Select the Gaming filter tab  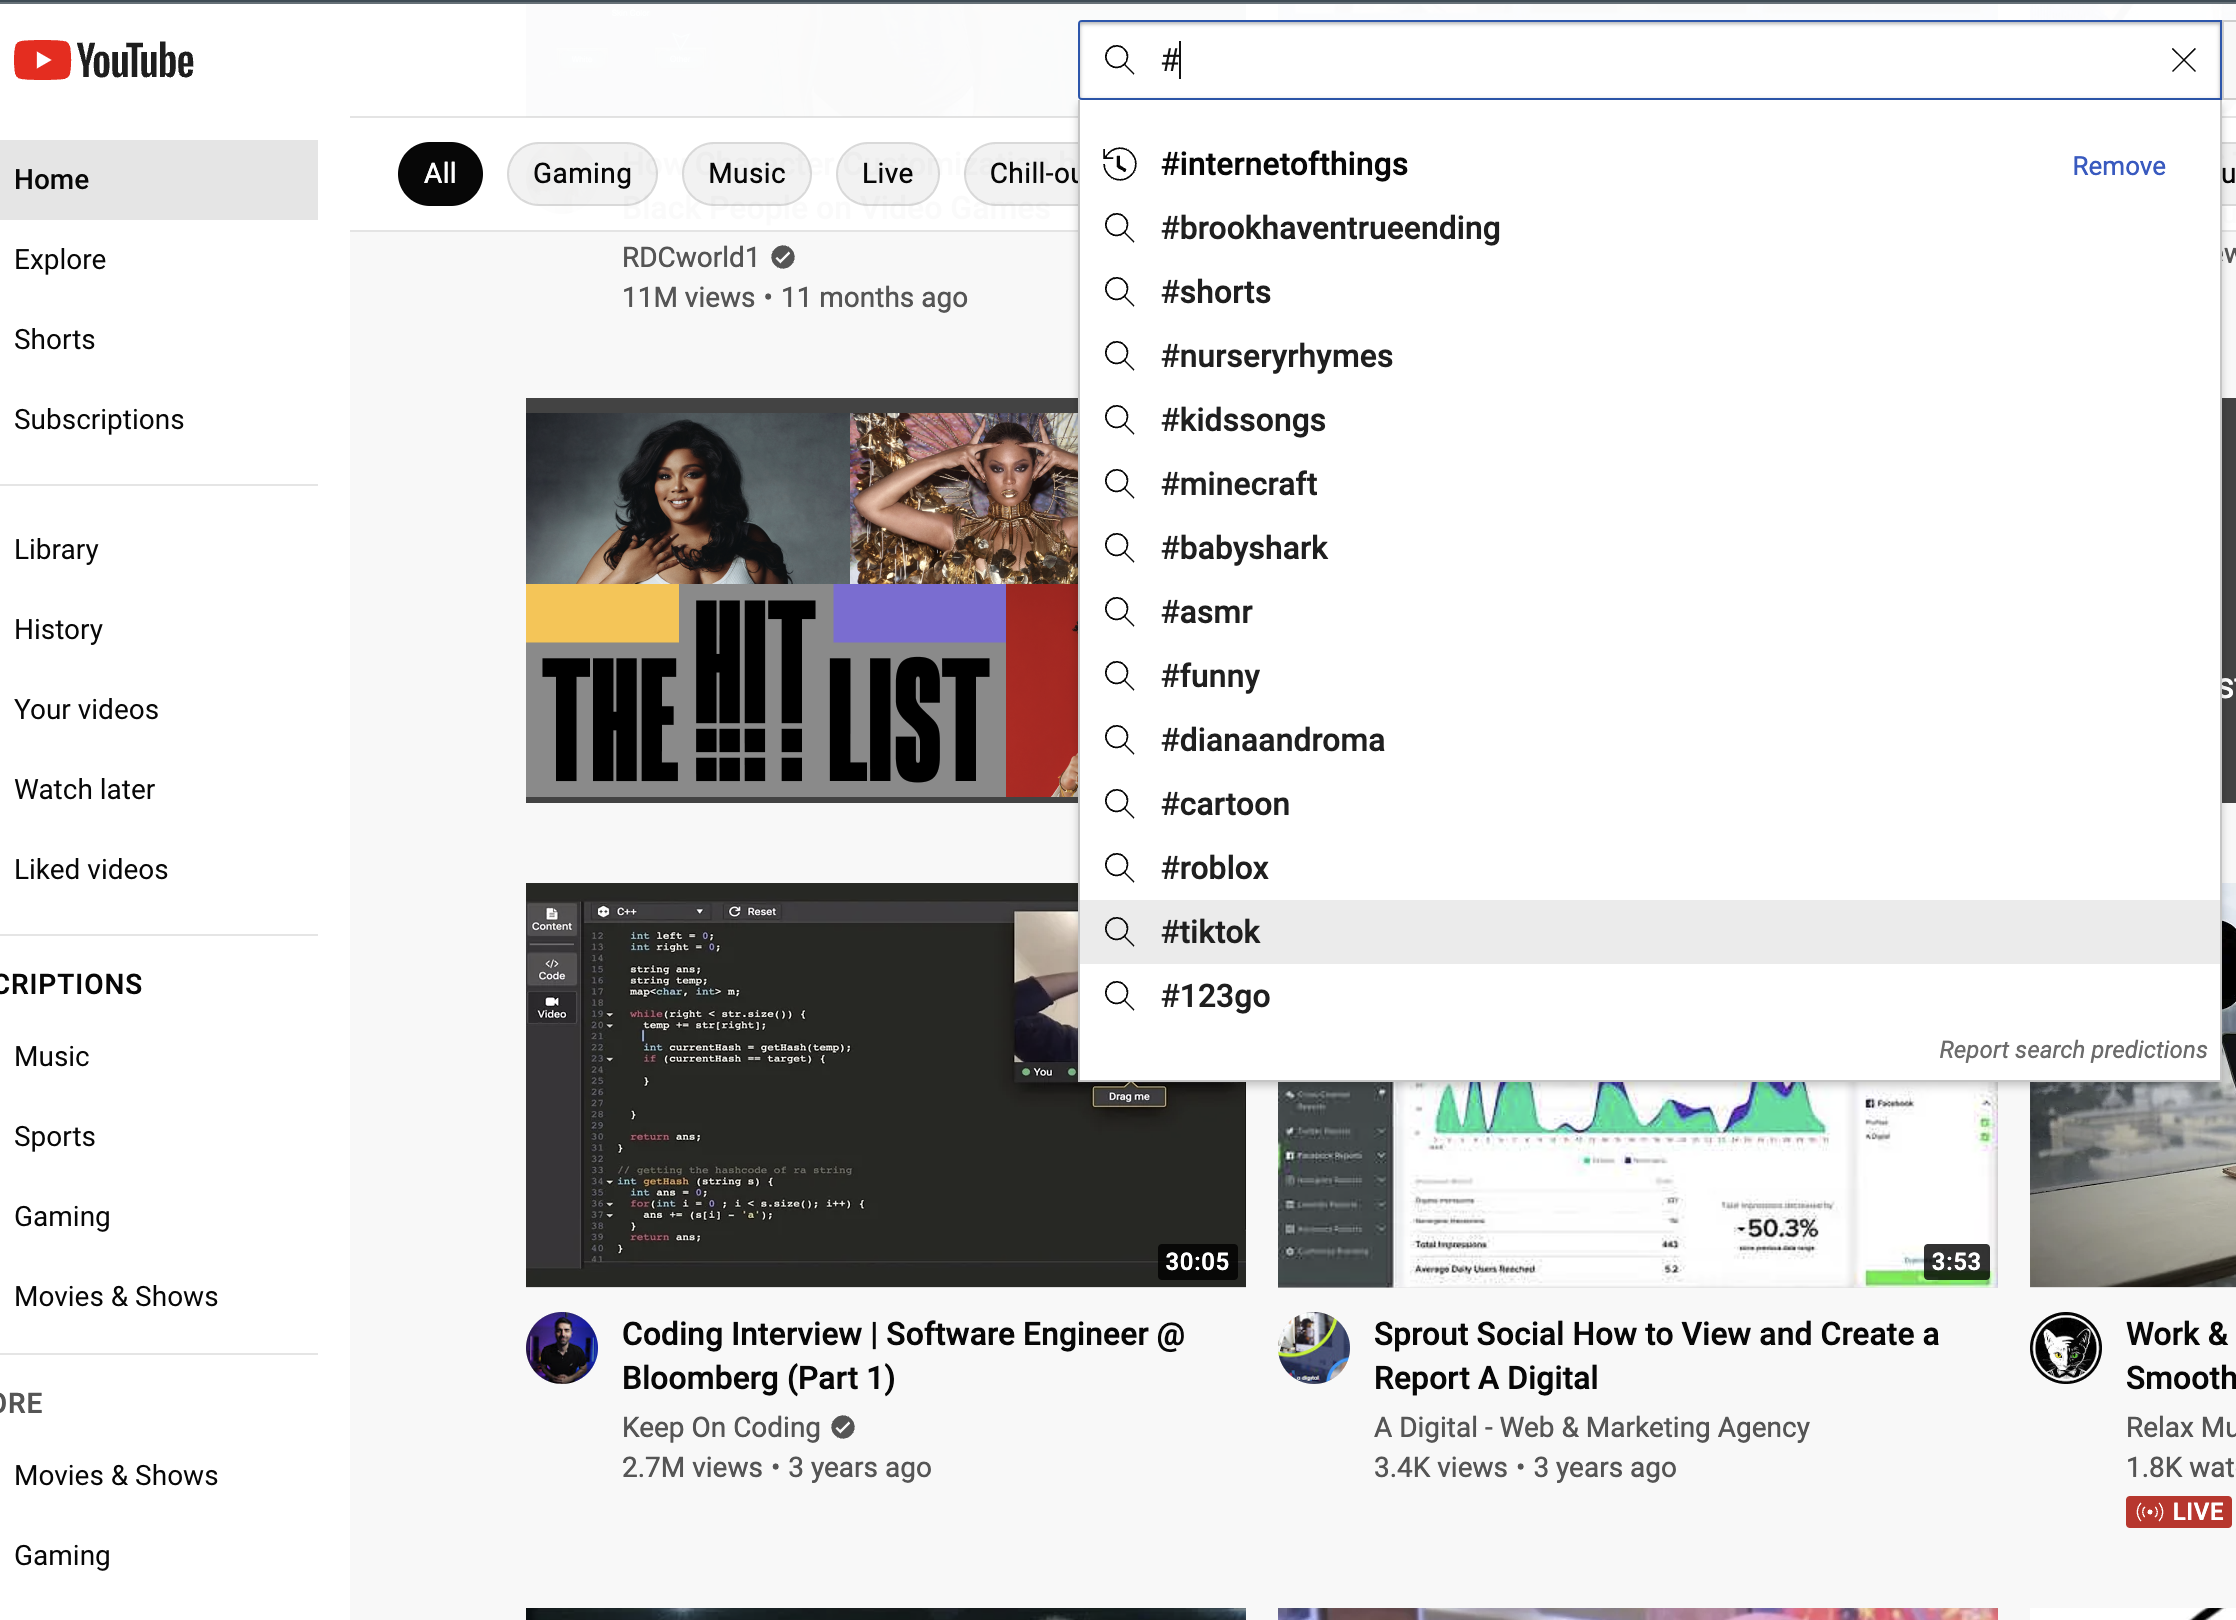pyautogui.click(x=583, y=172)
